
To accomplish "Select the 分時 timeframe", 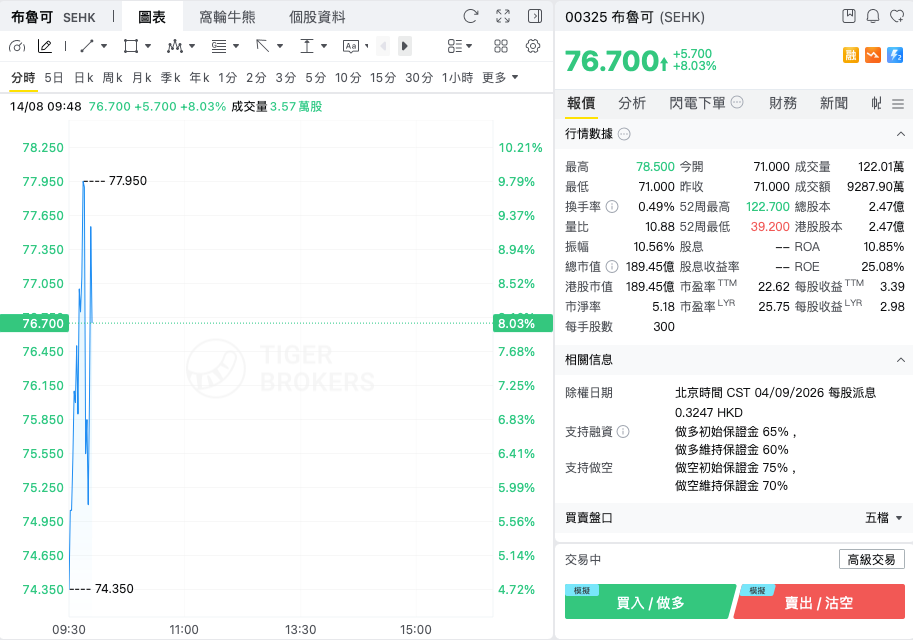I will pyautogui.click(x=23, y=77).
